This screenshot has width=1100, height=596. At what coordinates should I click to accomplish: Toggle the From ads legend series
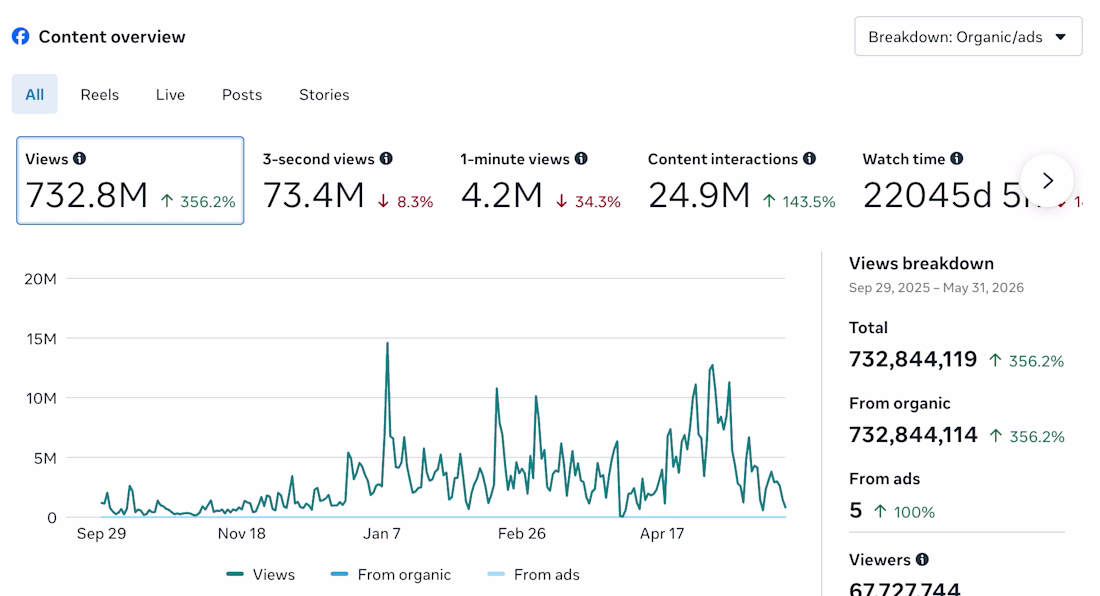click(x=534, y=574)
